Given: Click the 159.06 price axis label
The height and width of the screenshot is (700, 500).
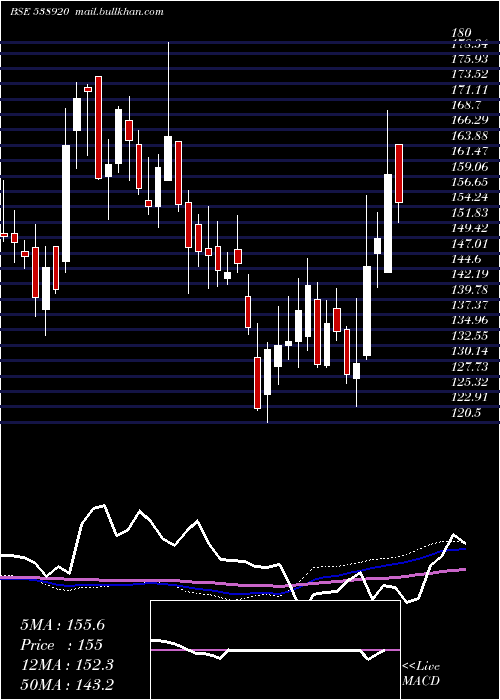Looking at the screenshot, I should (x=469, y=167).
